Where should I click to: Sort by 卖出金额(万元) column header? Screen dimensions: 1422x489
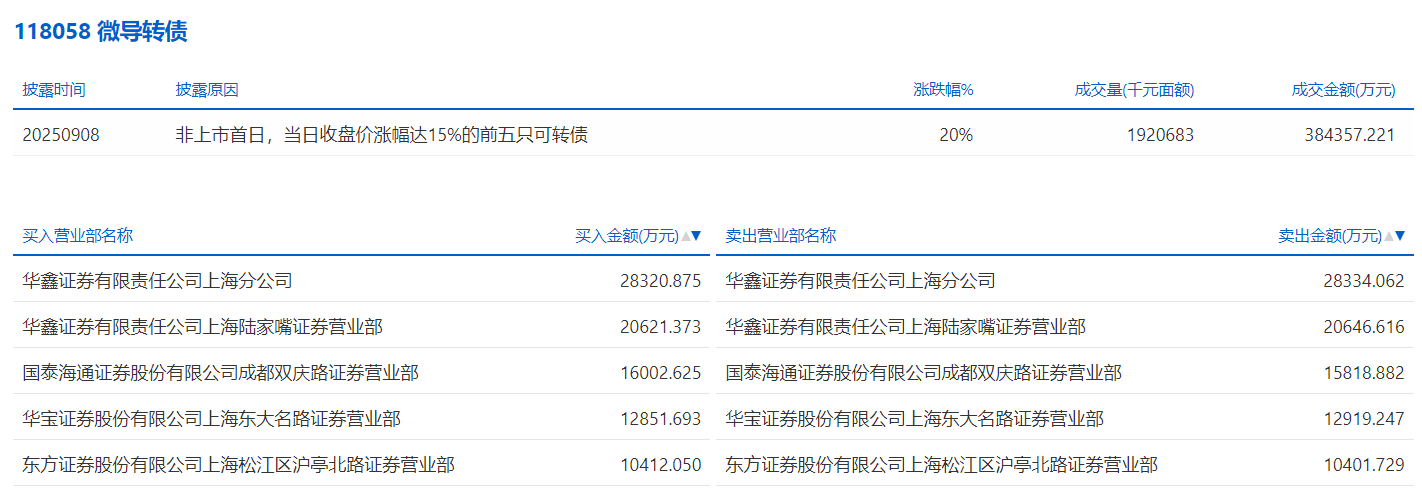pos(1329,236)
